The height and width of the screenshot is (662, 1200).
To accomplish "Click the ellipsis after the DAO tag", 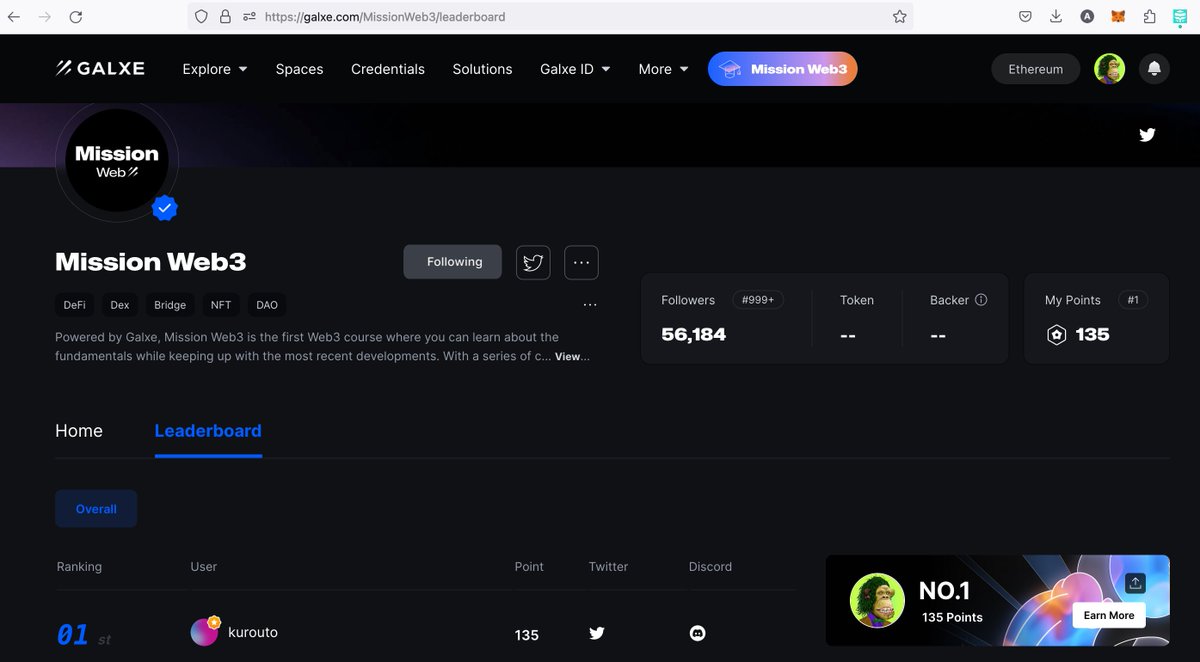I will click(x=590, y=305).
